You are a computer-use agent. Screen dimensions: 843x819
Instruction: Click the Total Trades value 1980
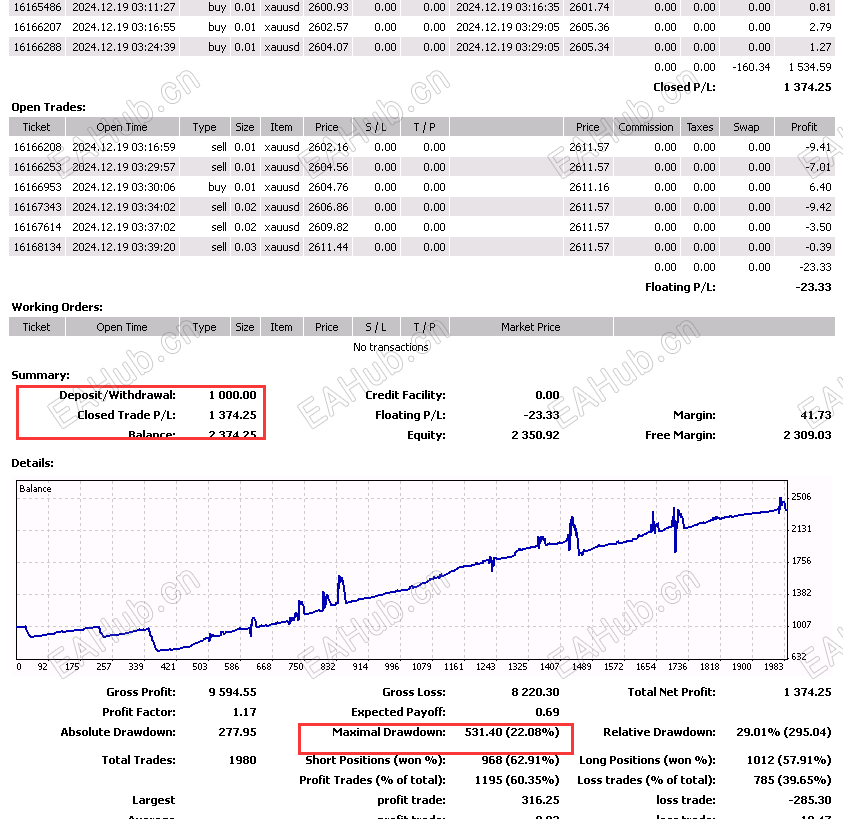pyautogui.click(x=242, y=759)
